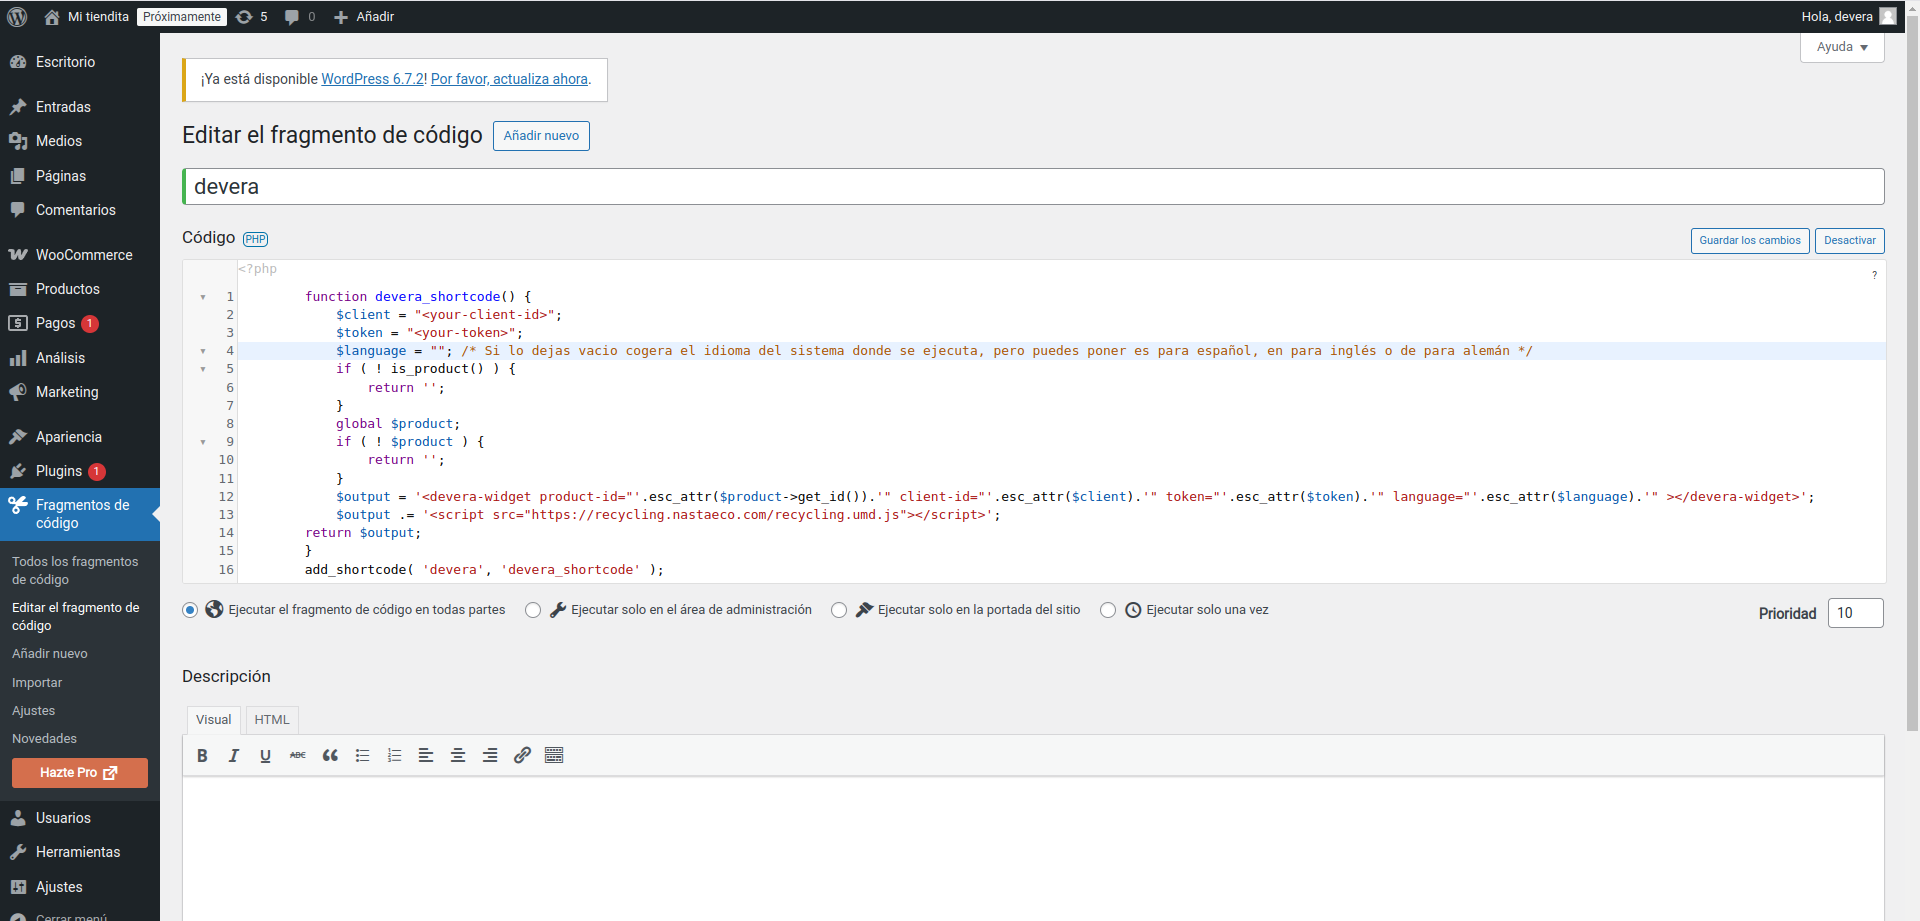Image resolution: width=1920 pixels, height=921 pixels.
Task: Insert a link via the chain icon
Action: click(x=522, y=755)
